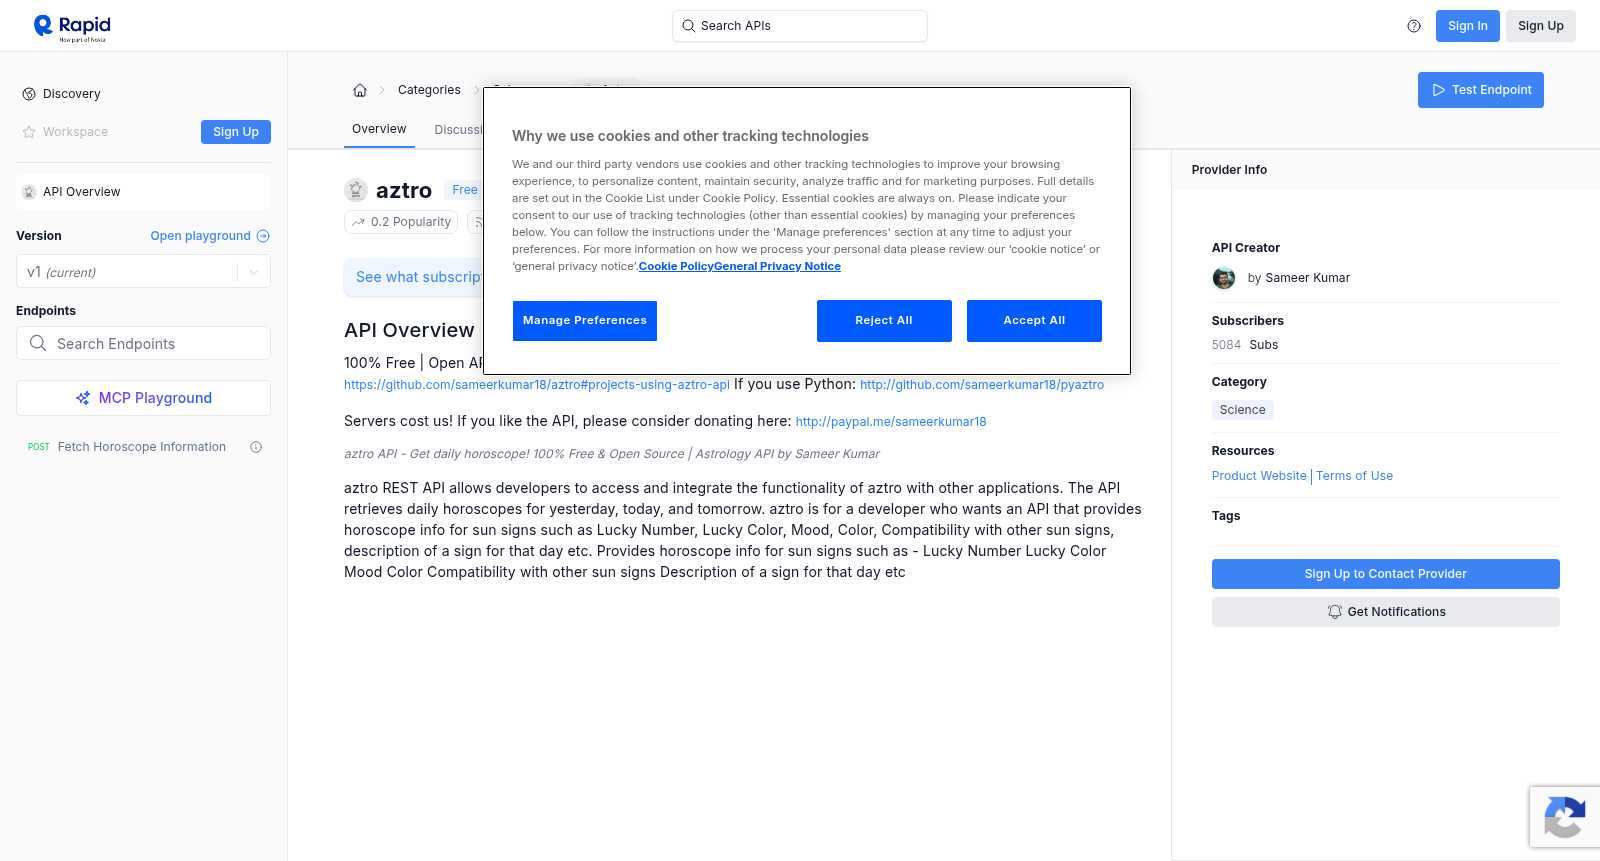1600x861 pixels.
Task: Click the 5084 Subs subscriber count
Action: click(x=1244, y=345)
